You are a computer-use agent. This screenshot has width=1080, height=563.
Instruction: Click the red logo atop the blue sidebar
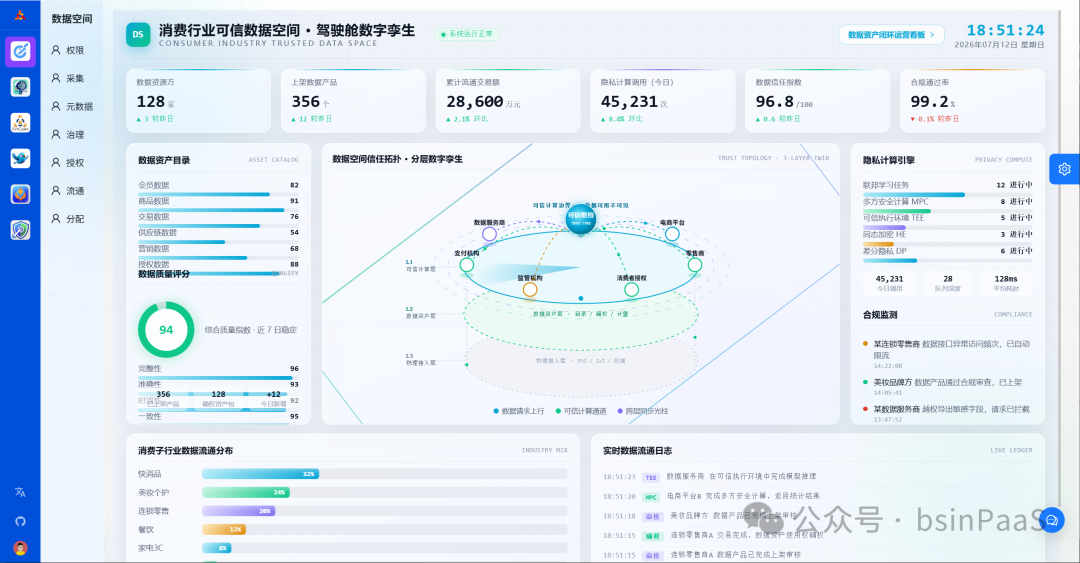(x=20, y=15)
